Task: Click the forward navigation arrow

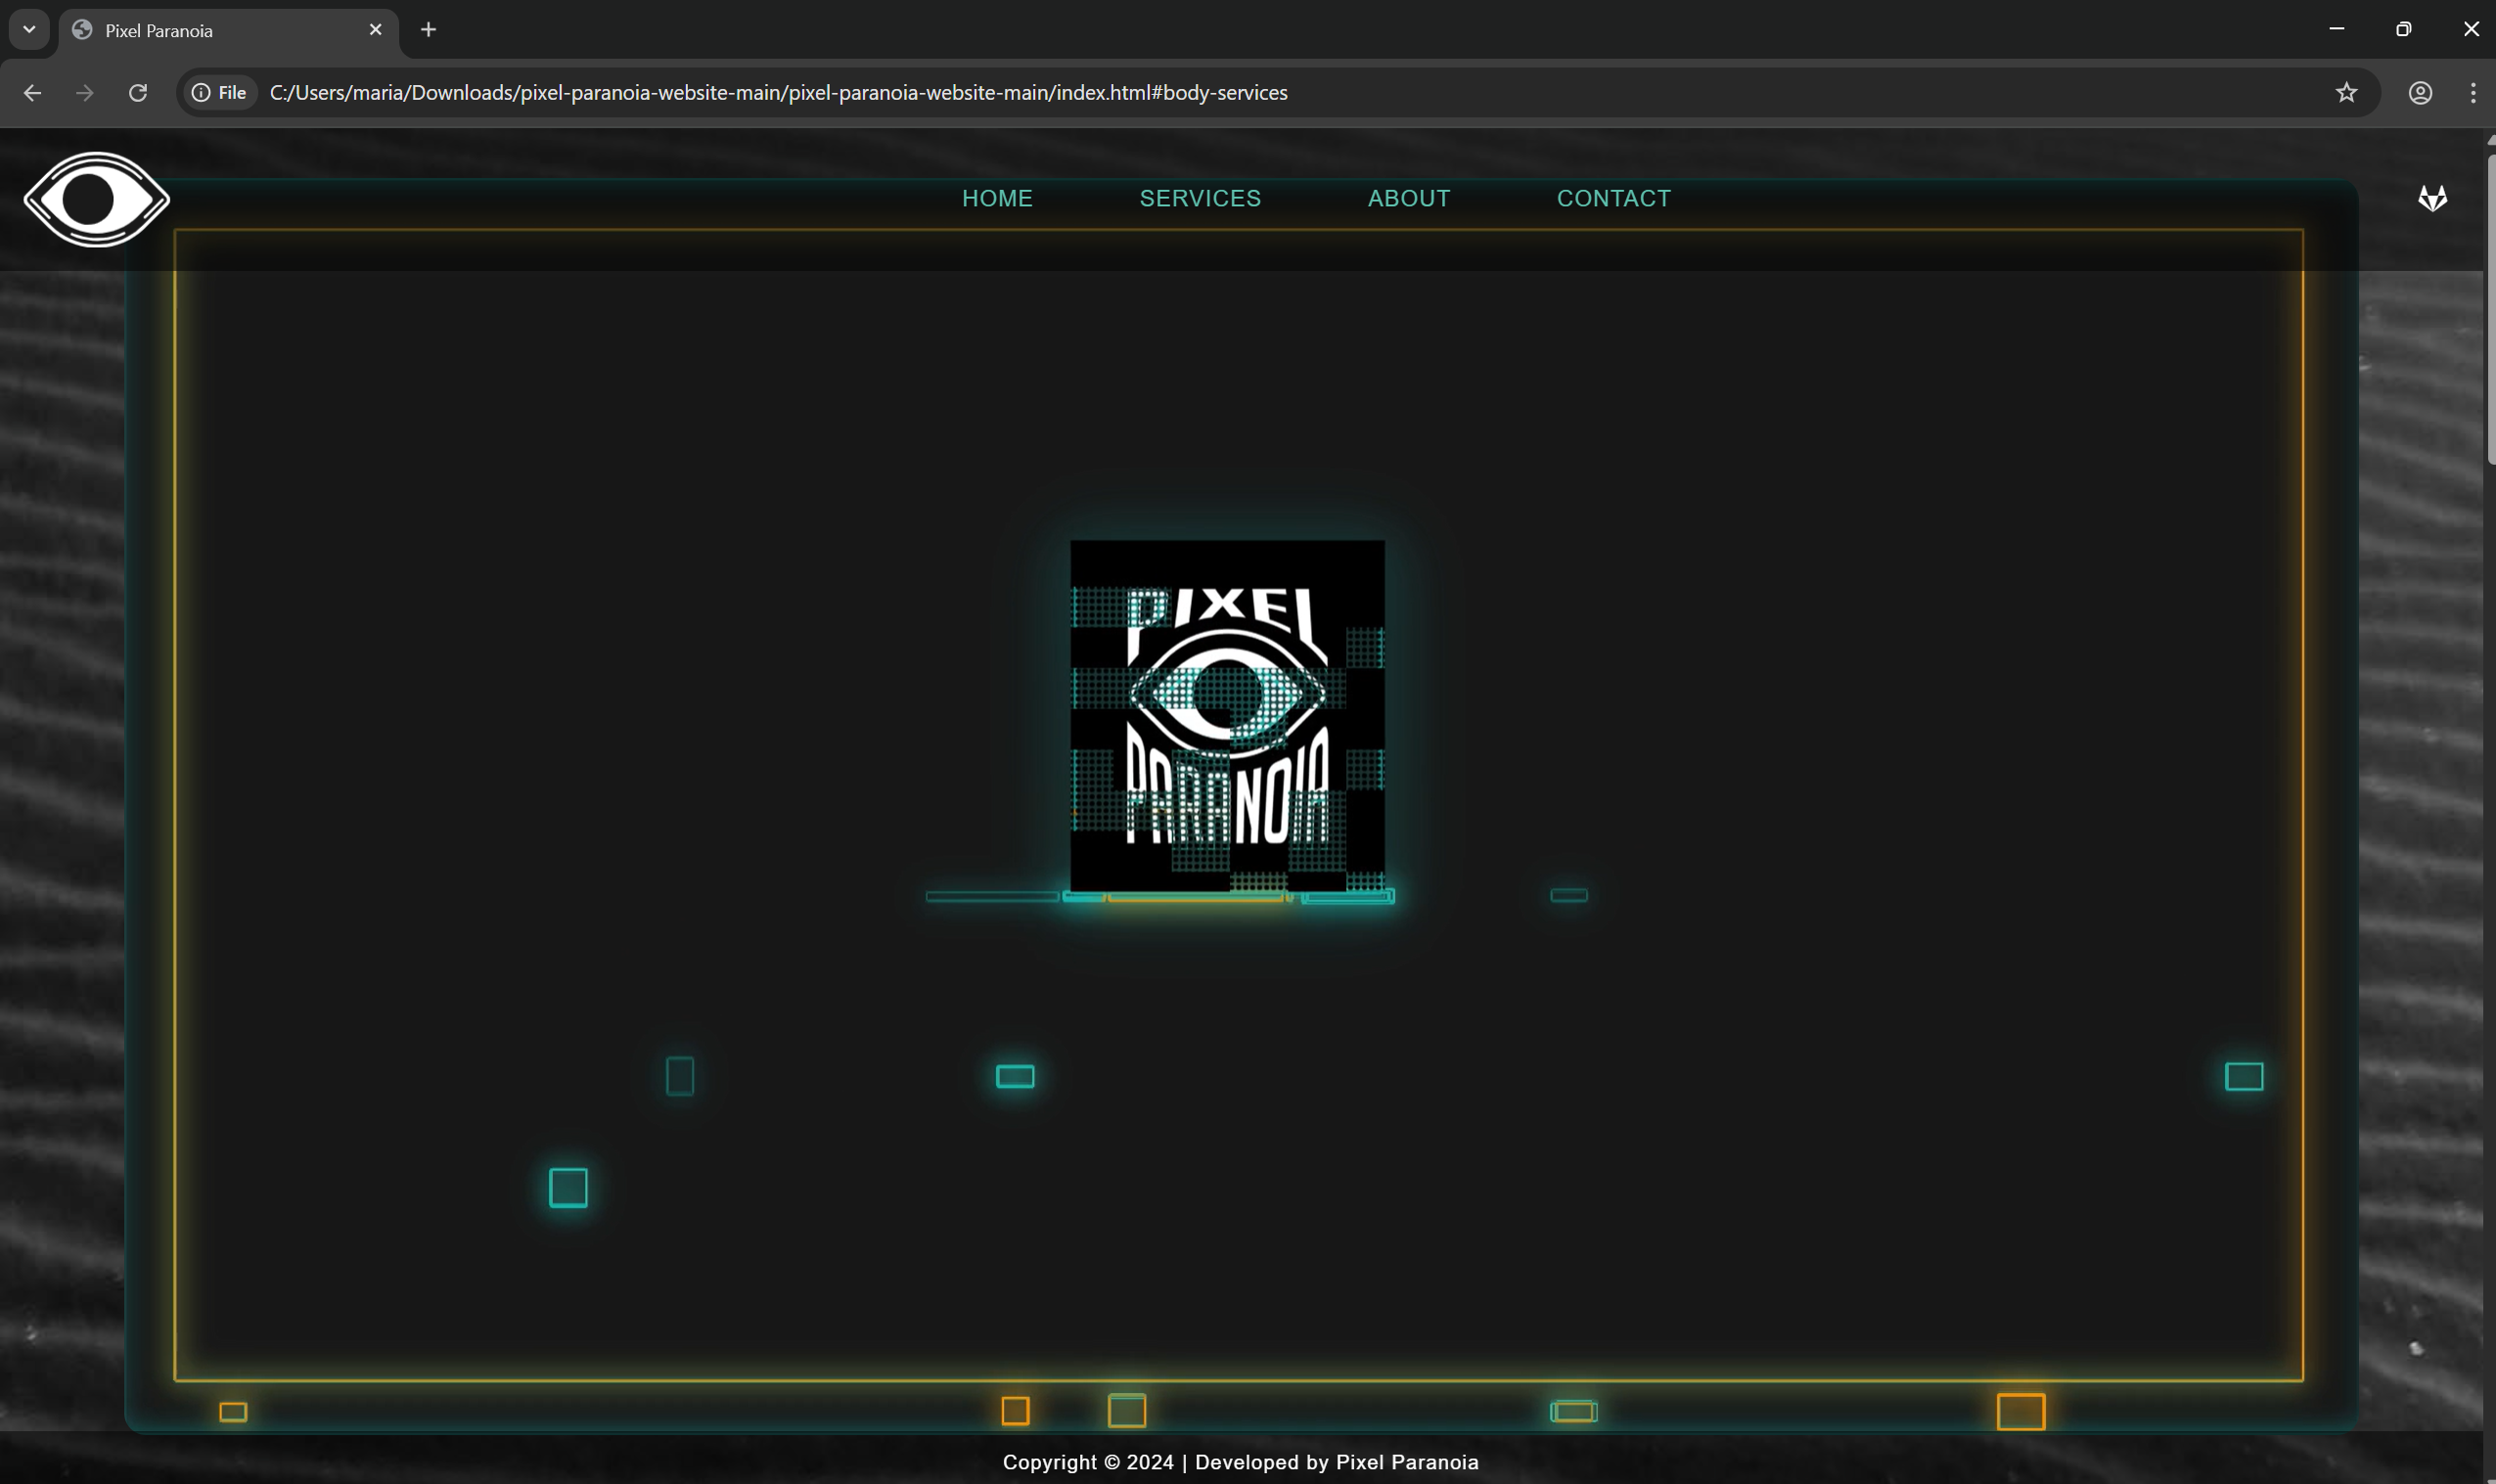Action: pos(85,92)
